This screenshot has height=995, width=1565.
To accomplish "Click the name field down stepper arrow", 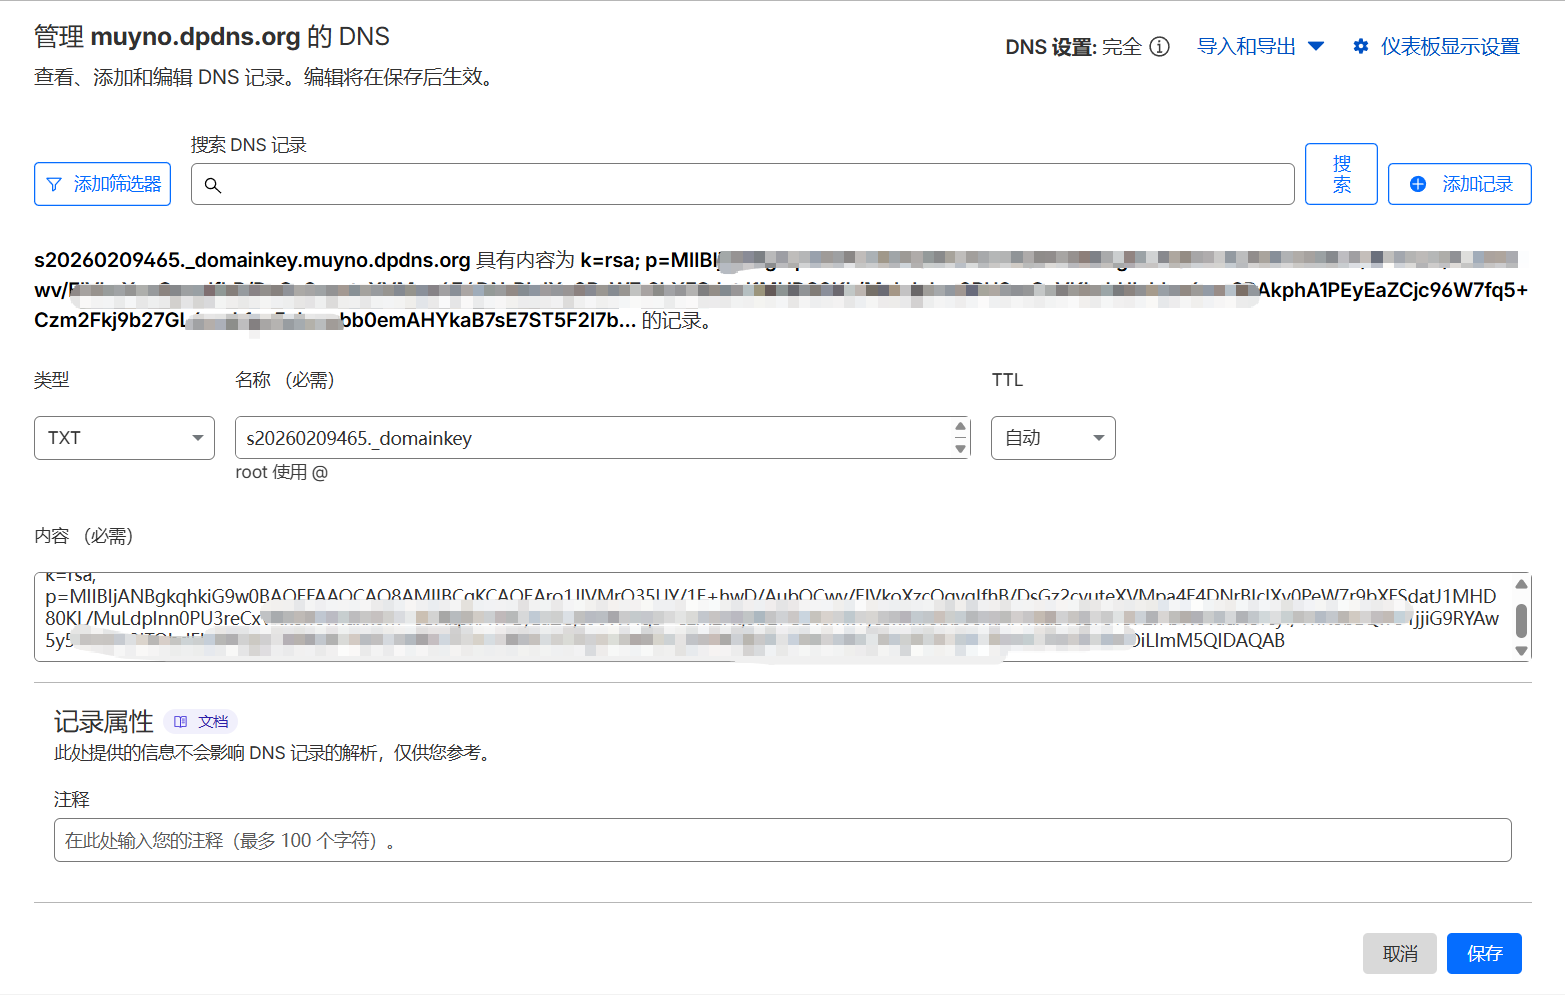I will coord(960,449).
